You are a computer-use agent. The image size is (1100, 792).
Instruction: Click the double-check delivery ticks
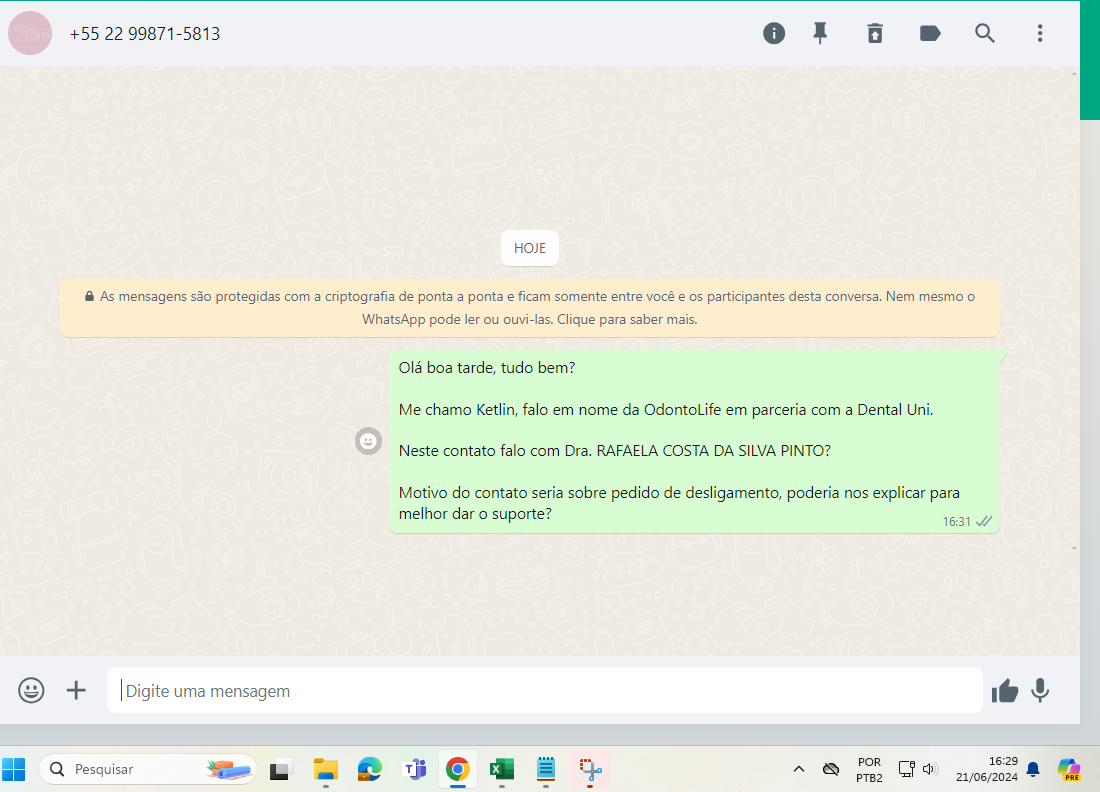984,521
